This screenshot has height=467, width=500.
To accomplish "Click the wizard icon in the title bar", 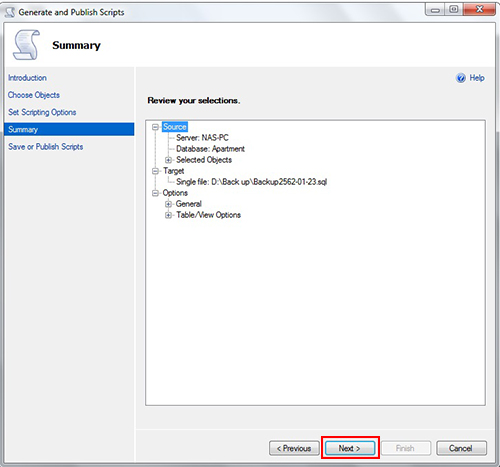I will point(10,12).
